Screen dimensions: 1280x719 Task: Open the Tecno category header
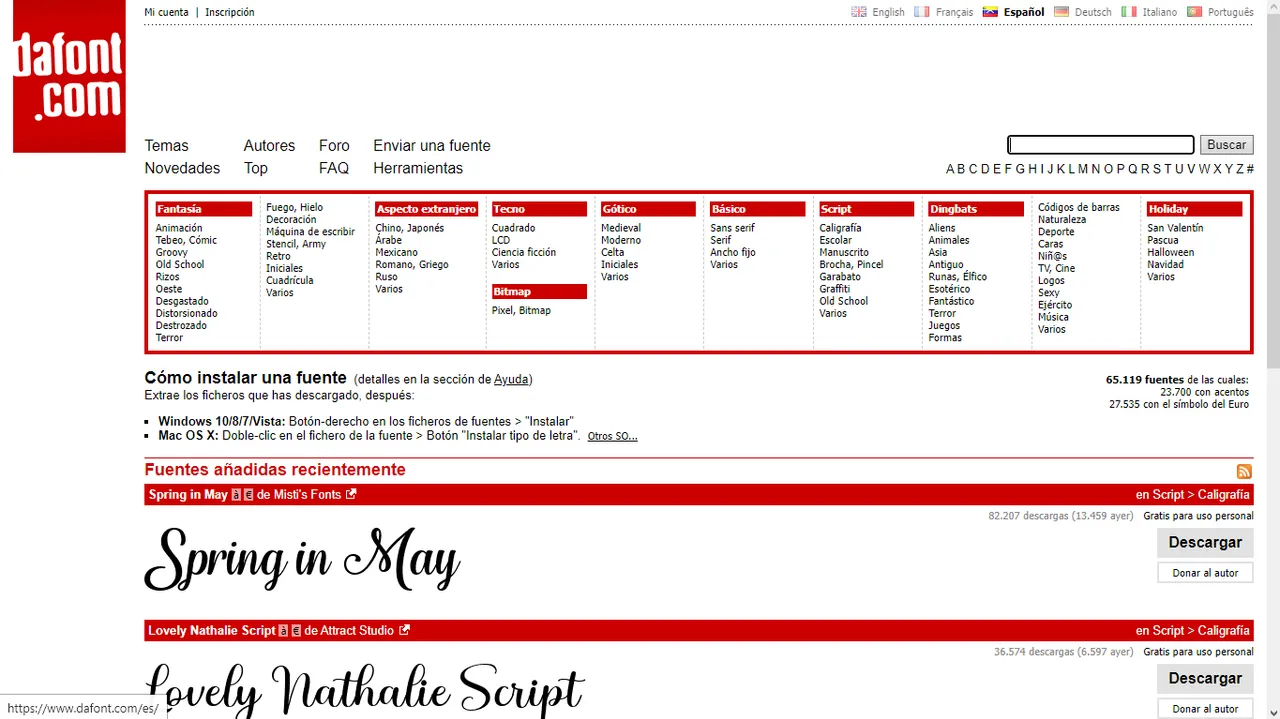coord(539,209)
